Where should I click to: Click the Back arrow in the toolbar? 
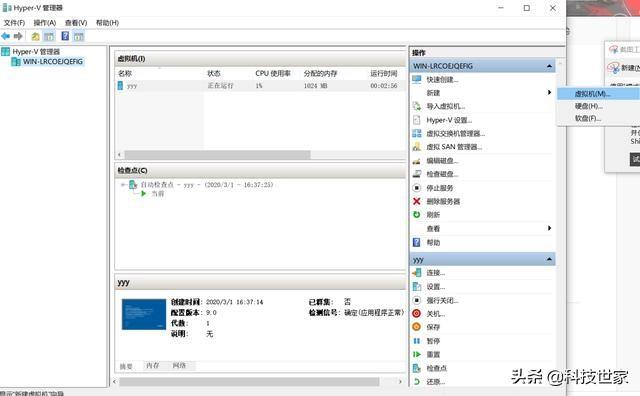coord(6,36)
